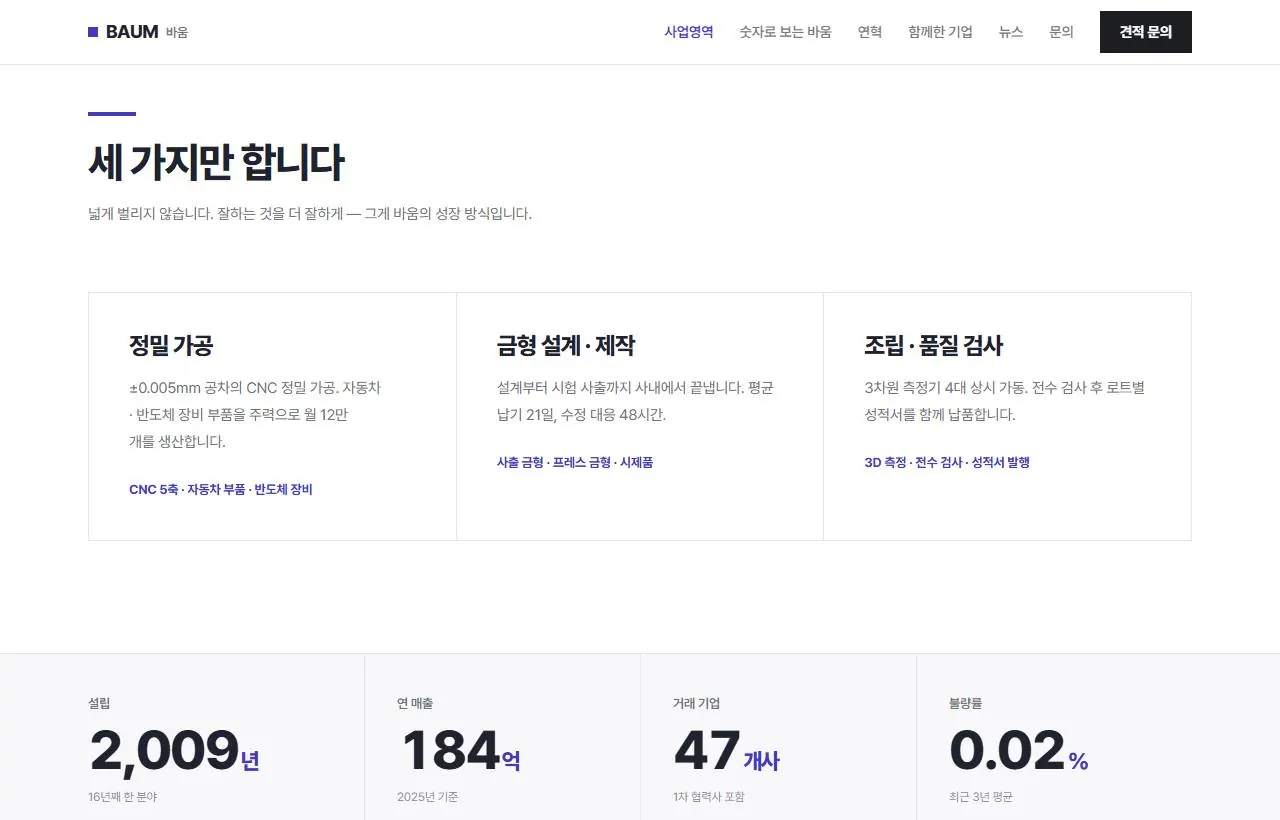The image size is (1280, 820).
Task: Click the 설립 stat label
Action: tap(99, 704)
